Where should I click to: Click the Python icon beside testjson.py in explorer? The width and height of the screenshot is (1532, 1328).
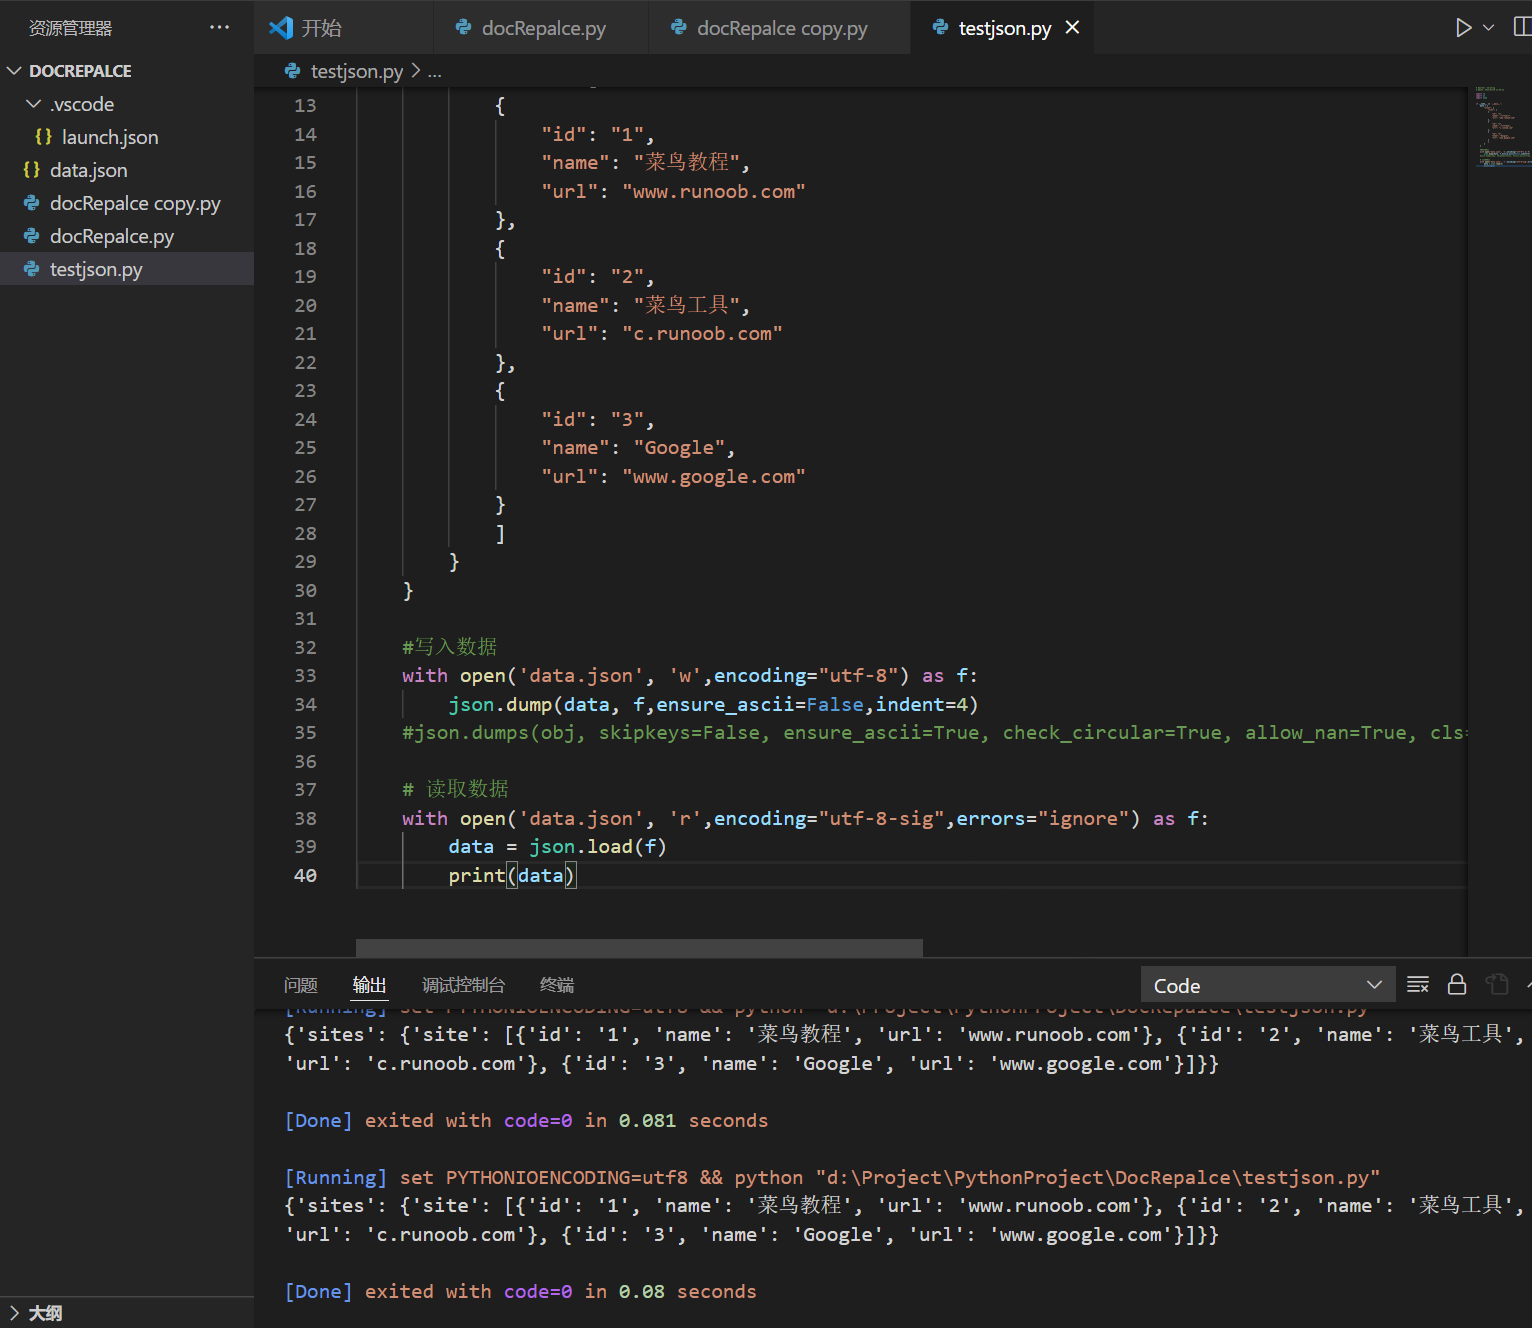pos(31,269)
